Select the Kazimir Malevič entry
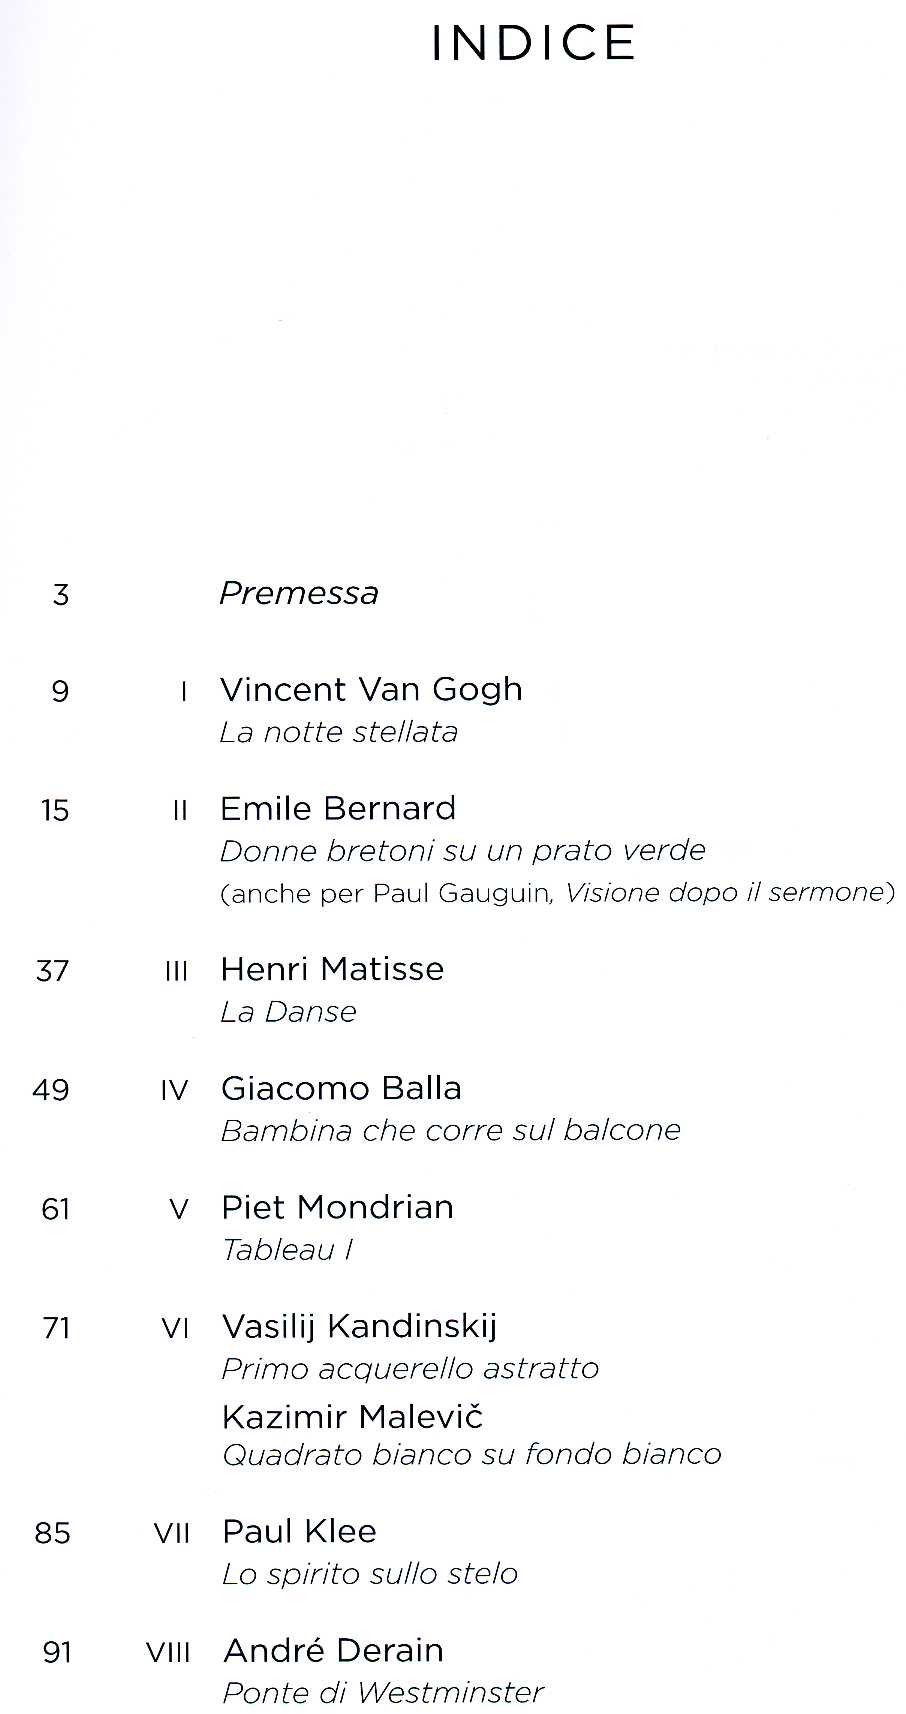This screenshot has width=906, height=1714. [352, 1416]
